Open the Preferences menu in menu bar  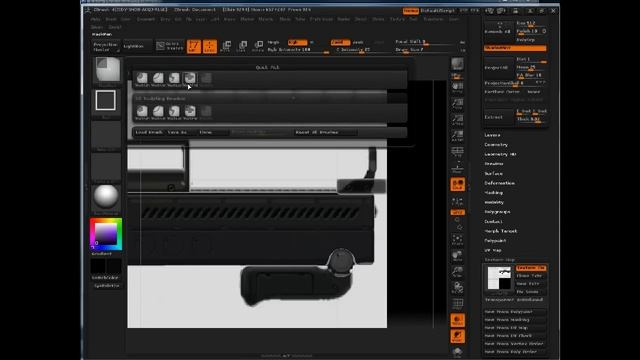(x=321, y=19)
